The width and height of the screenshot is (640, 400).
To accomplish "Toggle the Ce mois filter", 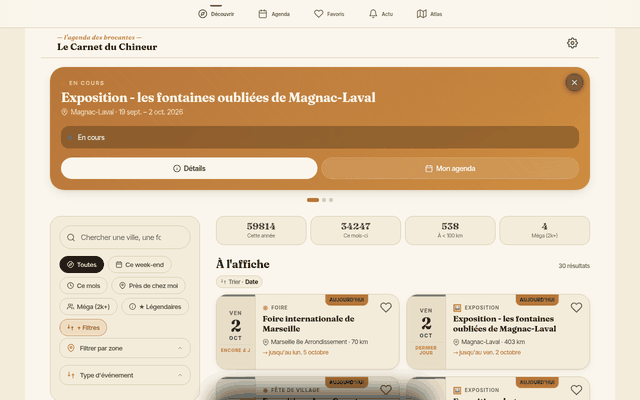I will pos(84,286).
